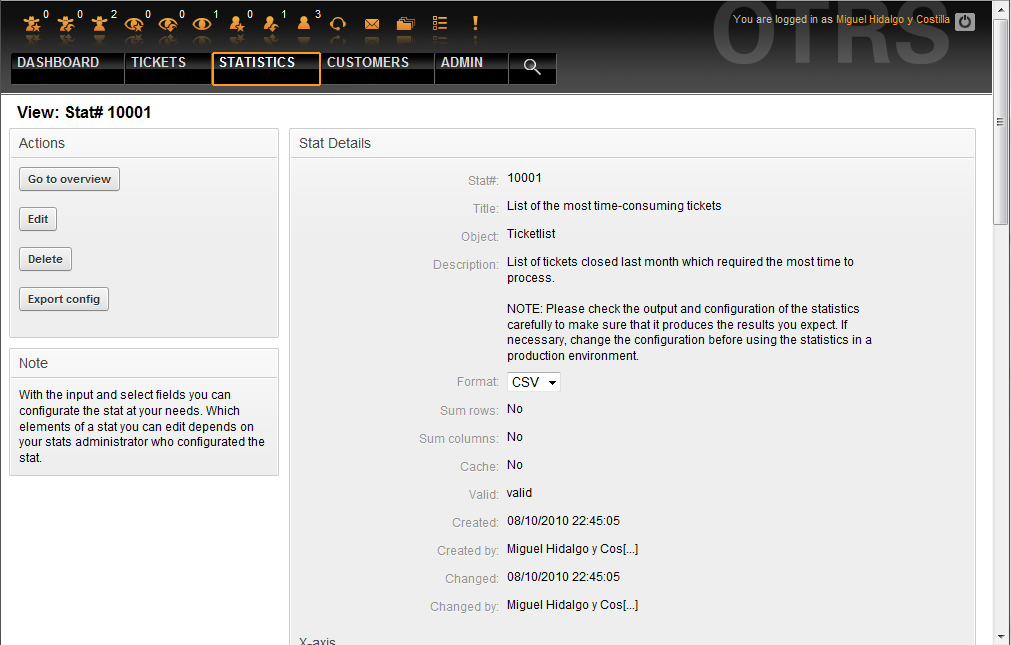Click the exclamation mark escalation icon
The image size is (1011, 645).
tap(475, 23)
